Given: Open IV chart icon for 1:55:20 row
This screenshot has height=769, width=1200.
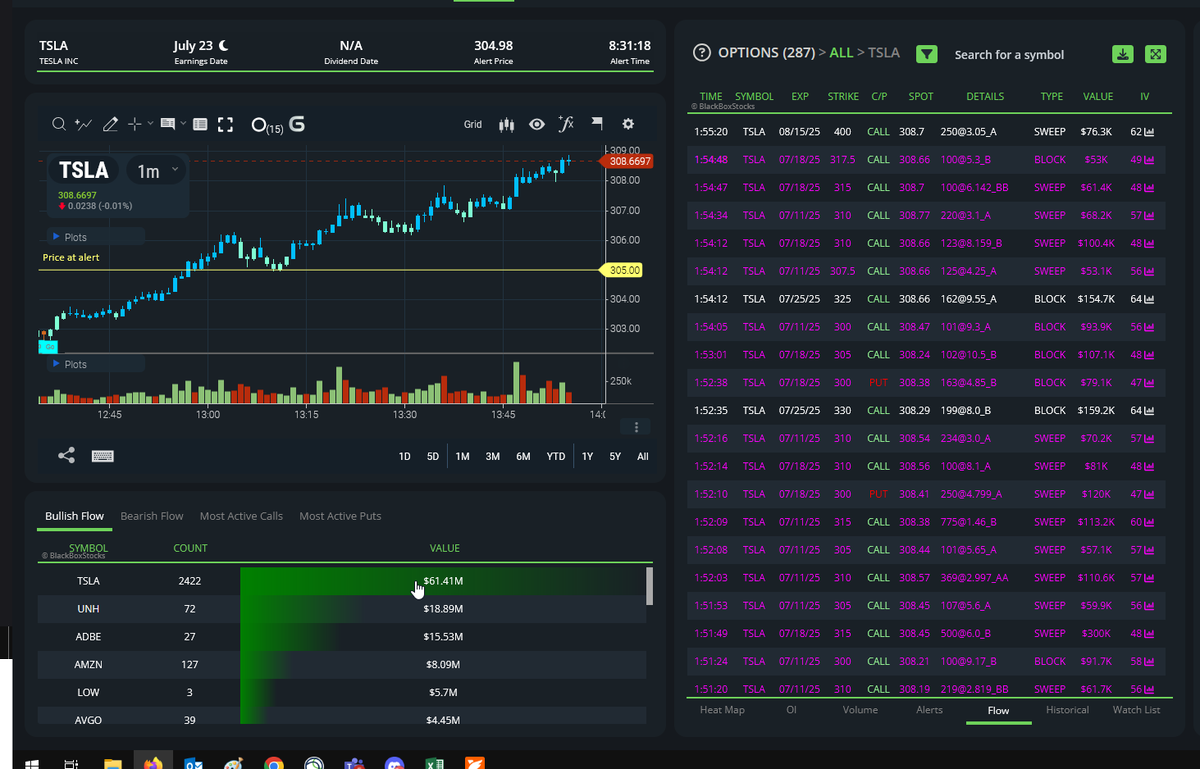Looking at the screenshot, I should pyautogui.click(x=1149, y=132).
